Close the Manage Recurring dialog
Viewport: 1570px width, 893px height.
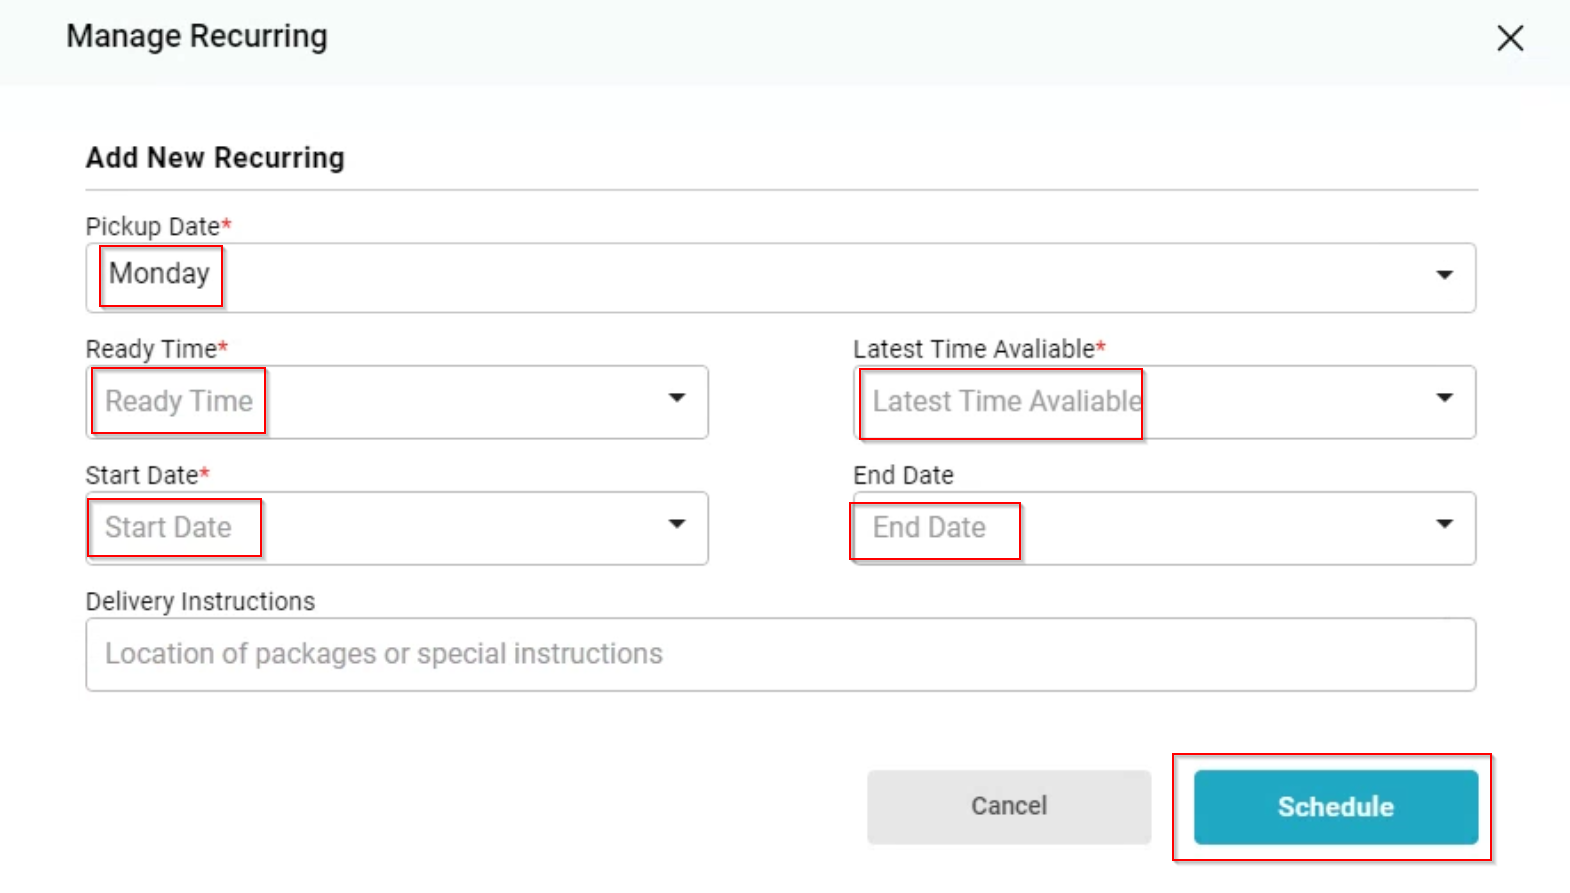(x=1510, y=38)
